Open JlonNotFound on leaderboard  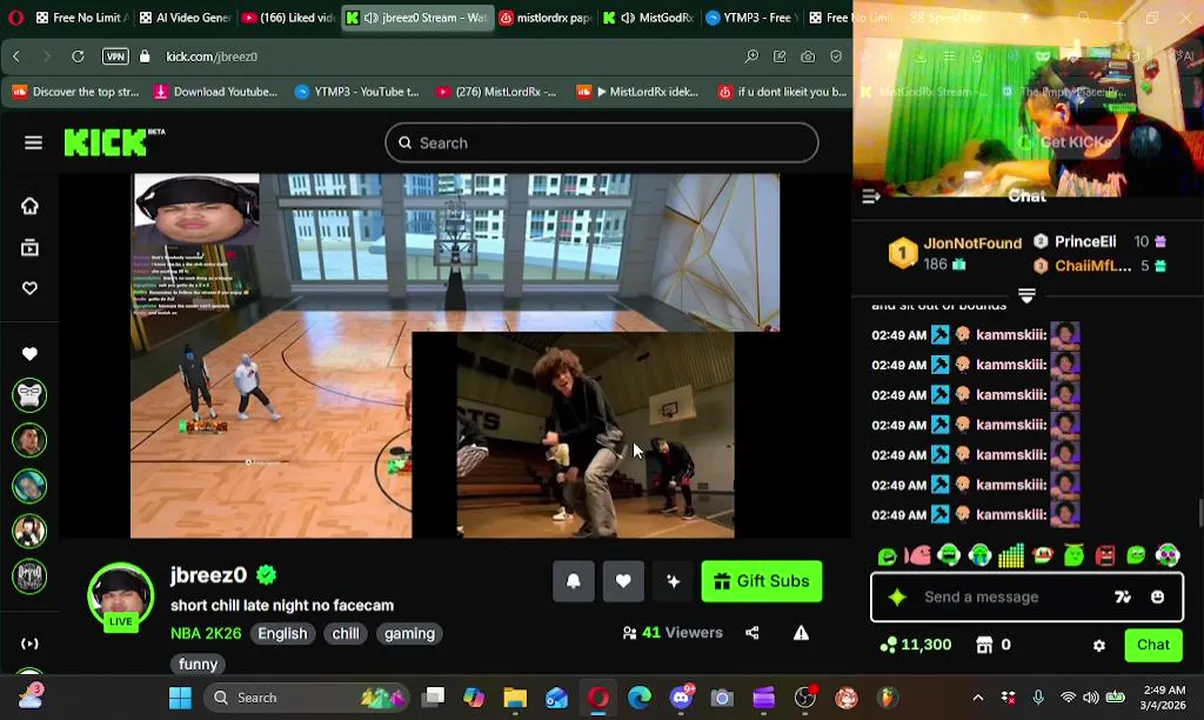972,243
